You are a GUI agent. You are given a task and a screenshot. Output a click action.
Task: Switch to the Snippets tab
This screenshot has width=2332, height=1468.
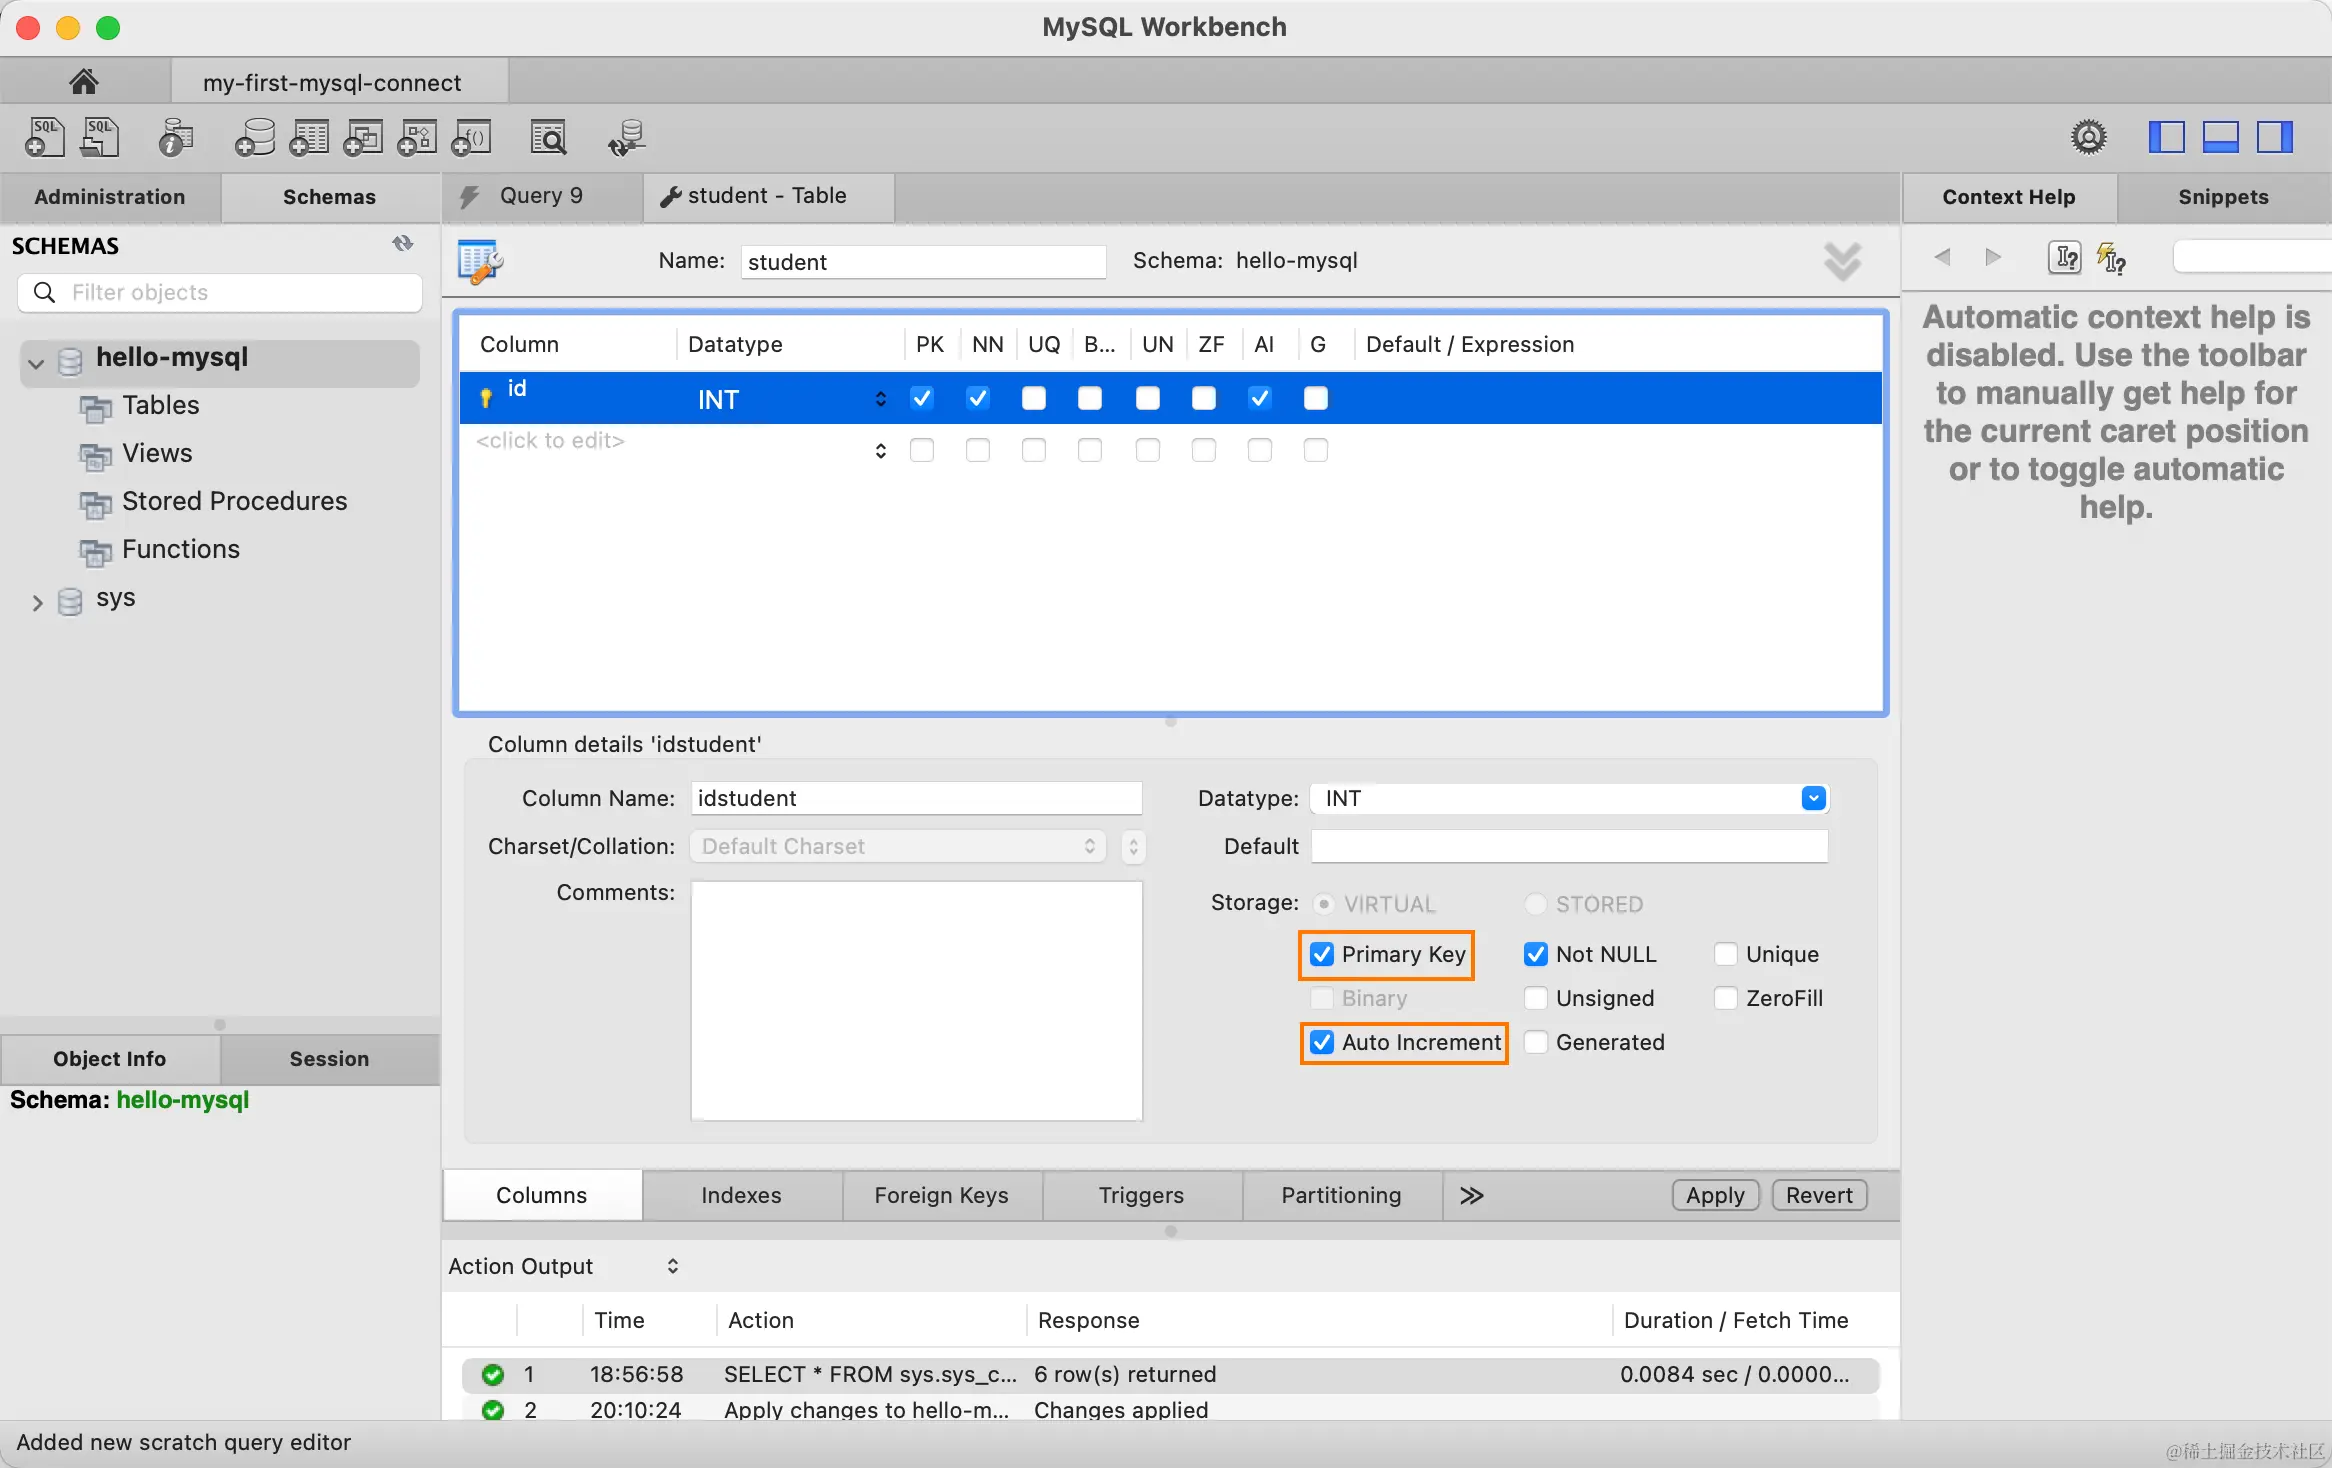pyautogui.click(x=2224, y=197)
